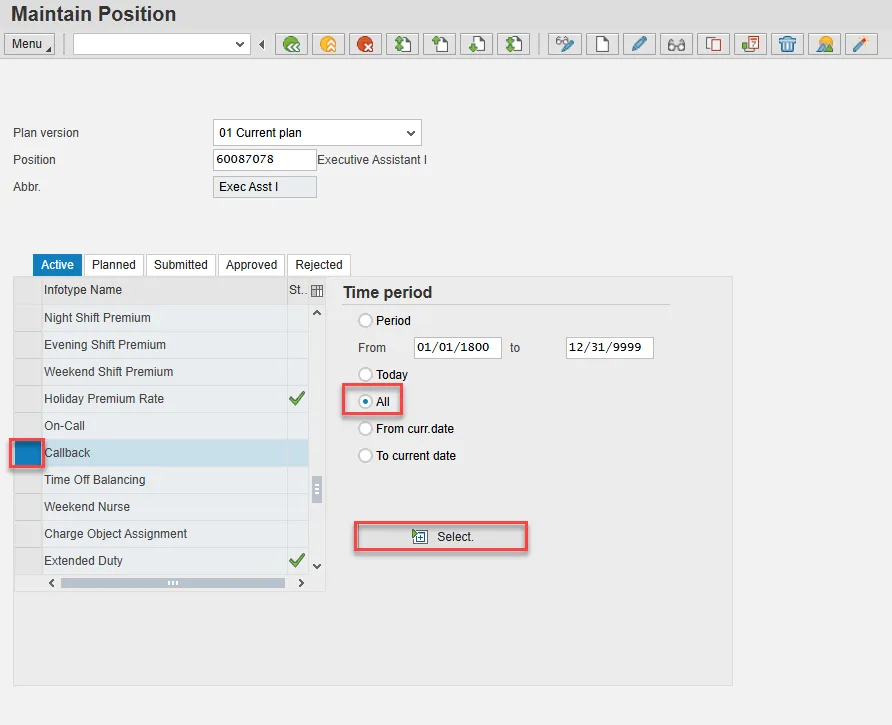Click the Copy infotype icon in toolbar
892x725 pixels.
point(714,44)
